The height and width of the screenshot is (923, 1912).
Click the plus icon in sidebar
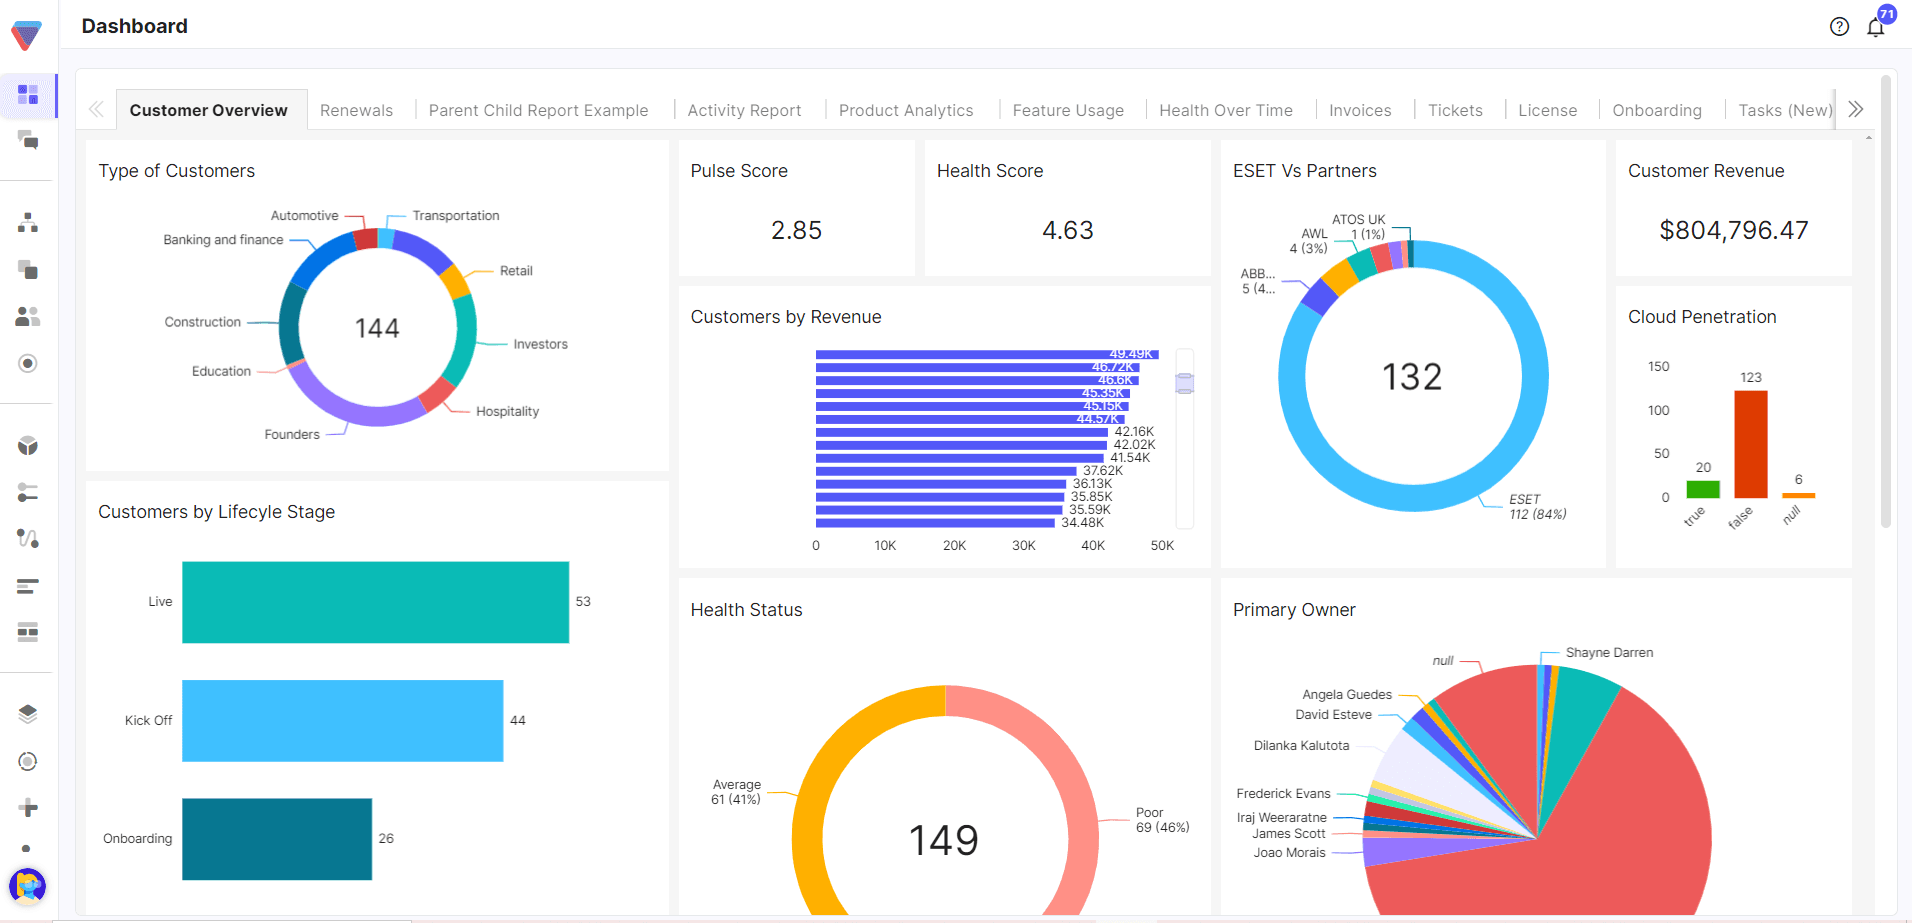click(28, 808)
